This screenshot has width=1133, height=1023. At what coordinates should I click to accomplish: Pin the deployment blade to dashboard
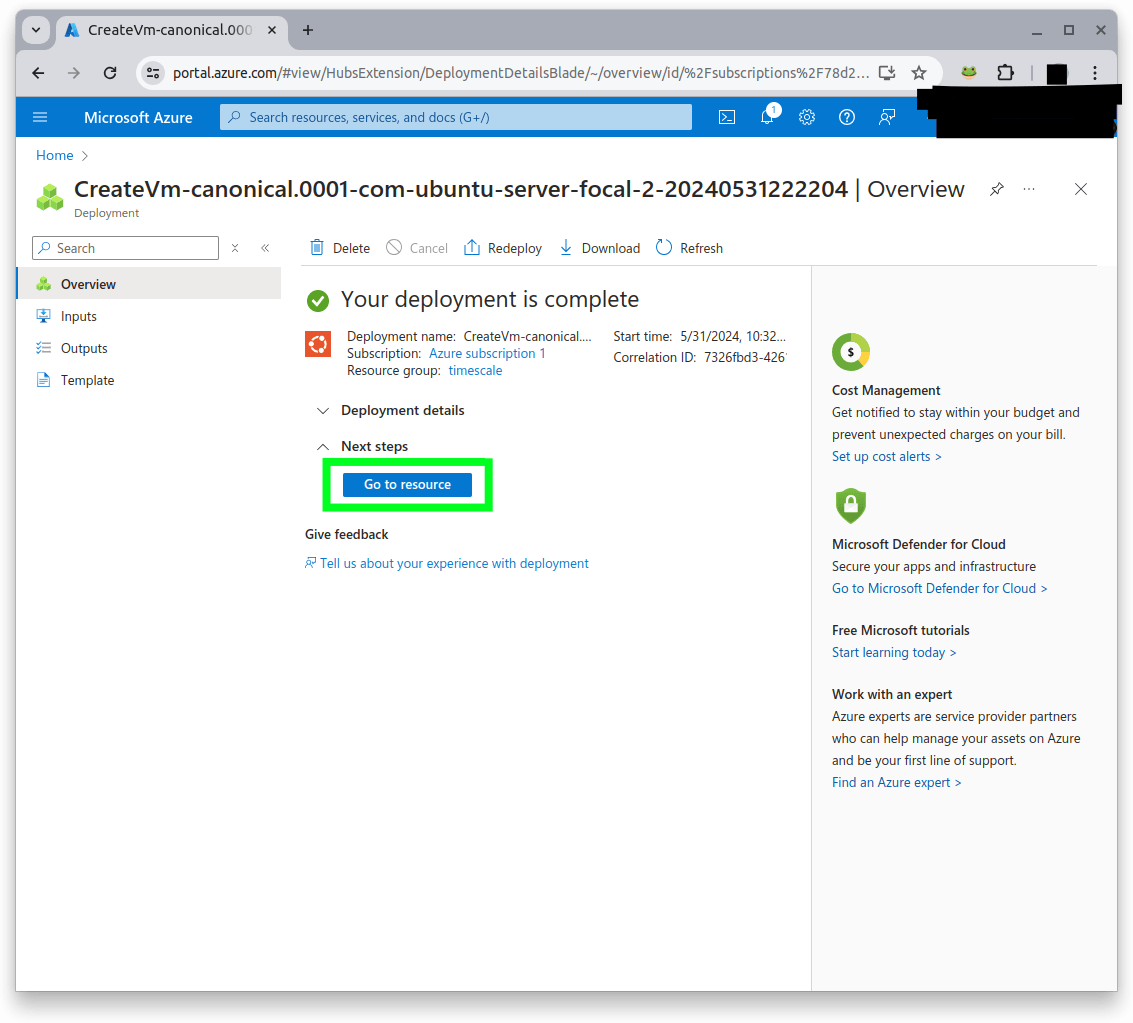[996, 189]
